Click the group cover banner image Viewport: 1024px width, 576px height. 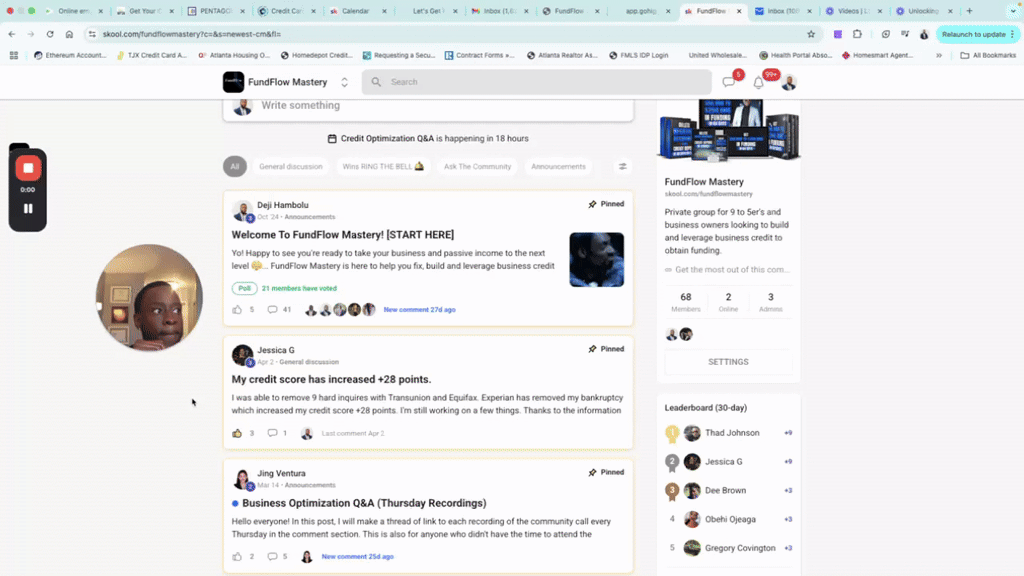tap(729, 130)
